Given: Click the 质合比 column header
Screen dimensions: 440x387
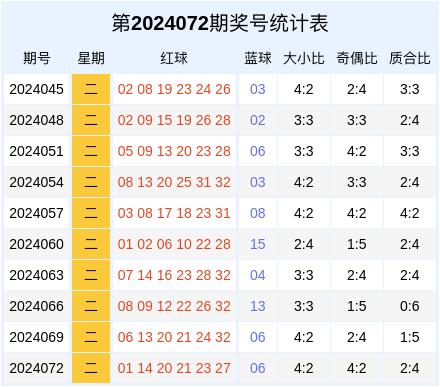Looking at the screenshot, I should pyautogui.click(x=410, y=58).
